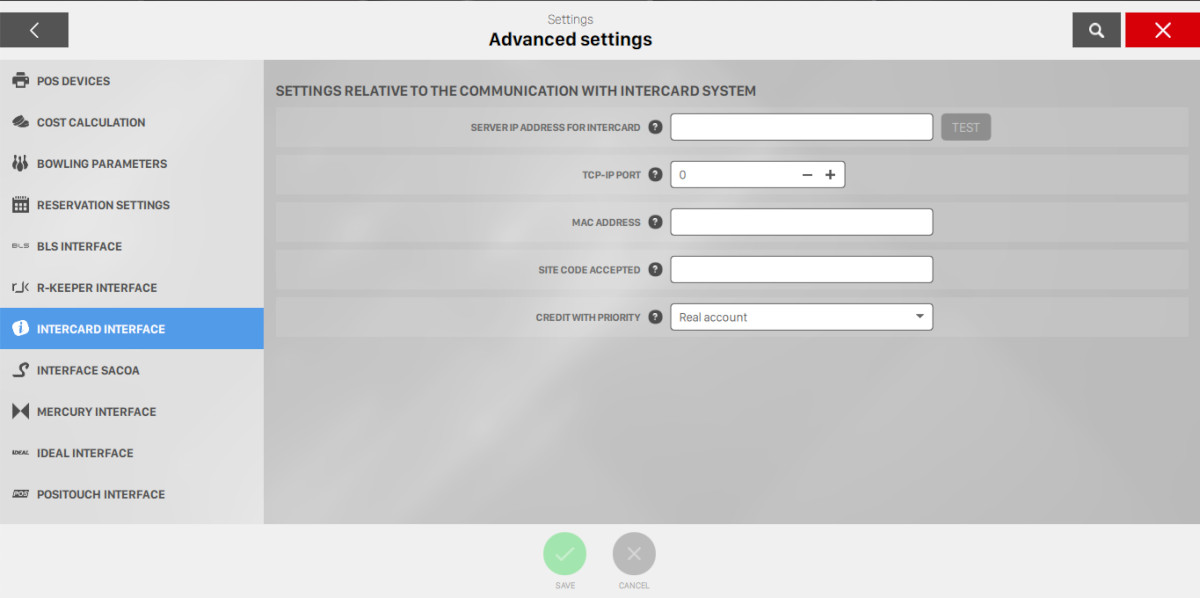The height and width of the screenshot is (598, 1200).
Task: Show help for MAC Address field
Action: (655, 222)
